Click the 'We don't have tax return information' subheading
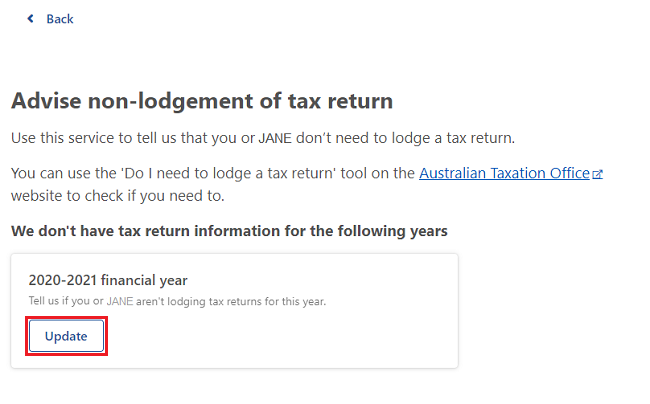Viewport: 650px width, 404px height. click(x=229, y=231)
